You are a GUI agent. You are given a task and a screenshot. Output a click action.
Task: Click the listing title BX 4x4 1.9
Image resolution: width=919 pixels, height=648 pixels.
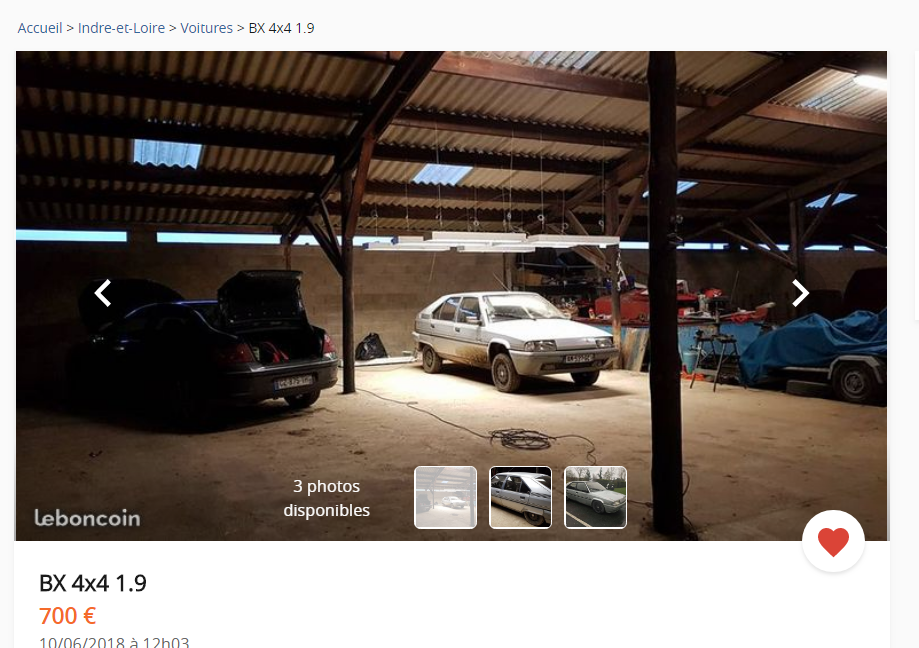click(x=93, y=584)
